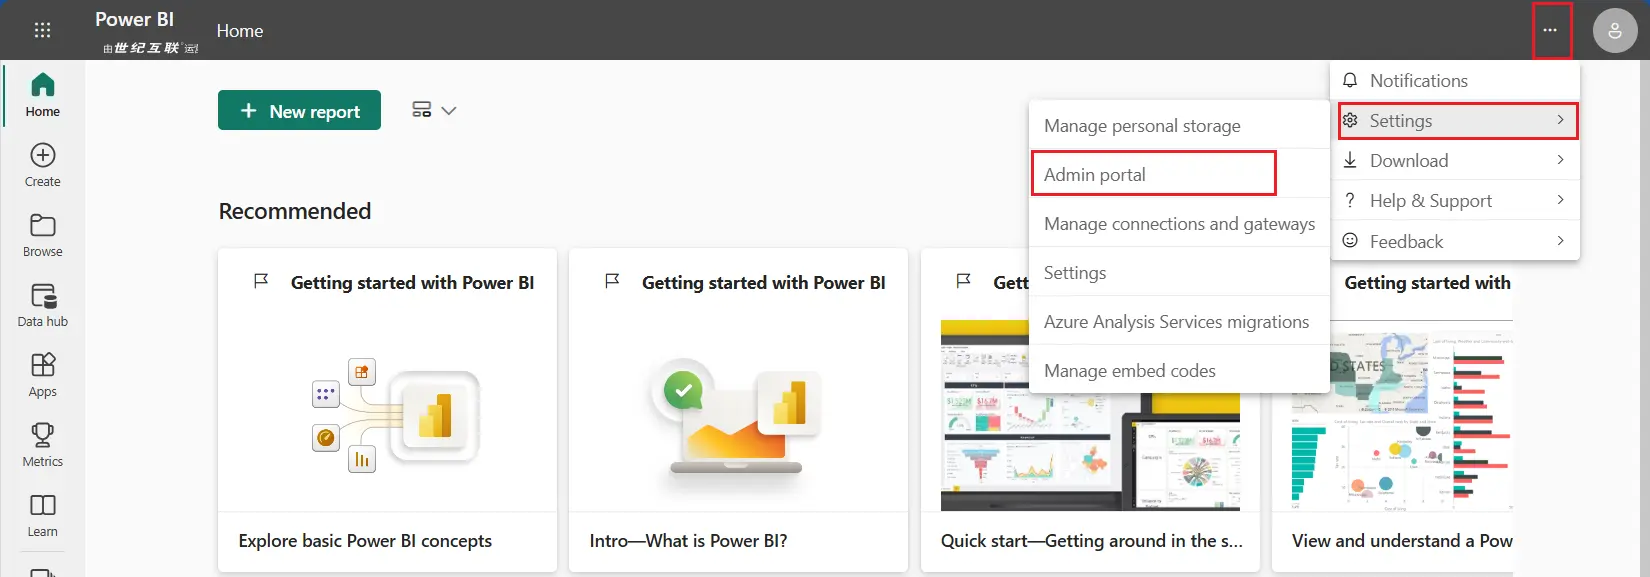Expand the layout view dropdown
This screenshot has height=577, width=1650.
(x=434, y=110)
